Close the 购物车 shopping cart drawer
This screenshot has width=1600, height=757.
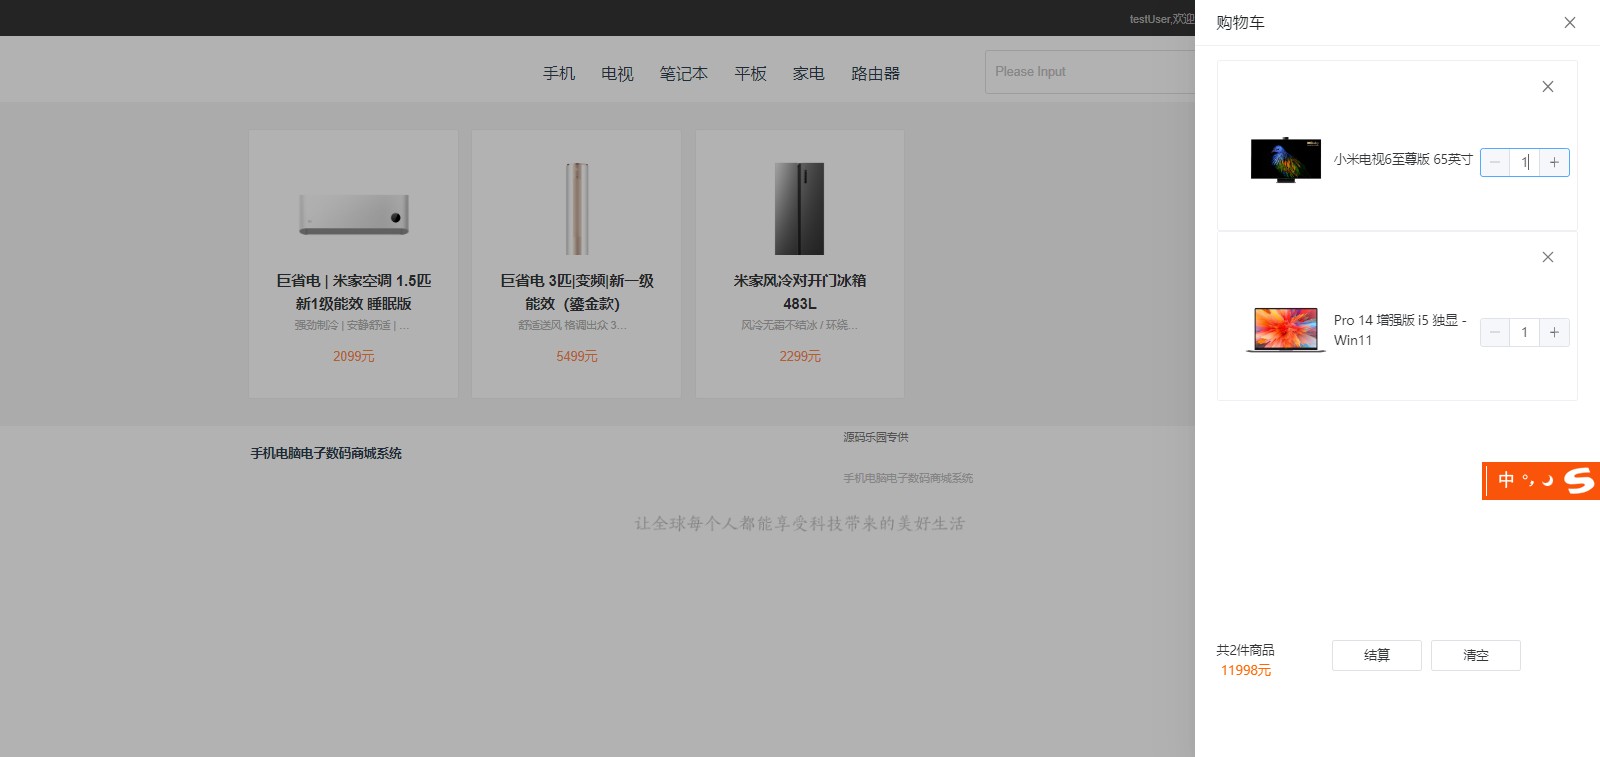tap(1570, 23)
